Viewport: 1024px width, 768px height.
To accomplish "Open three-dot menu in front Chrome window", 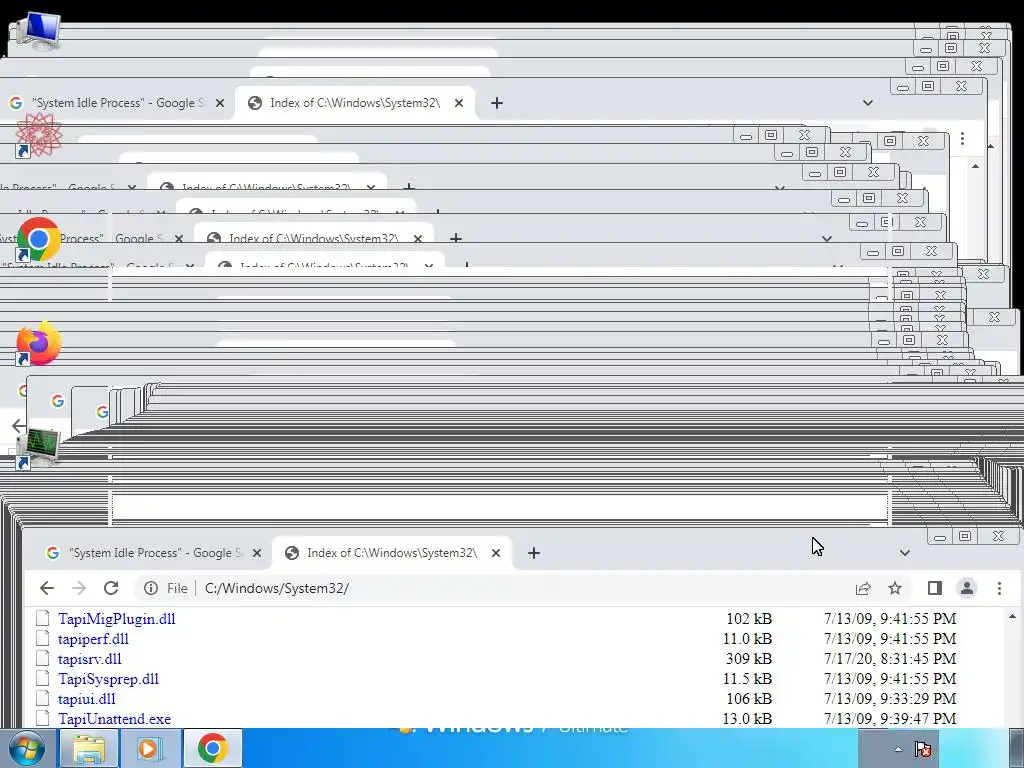I will pyautogui.click(x=999, y=588).
